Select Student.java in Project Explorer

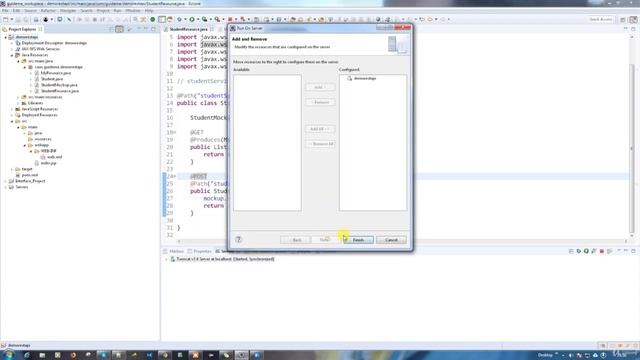pyautogui.click(x=51, y=79)
